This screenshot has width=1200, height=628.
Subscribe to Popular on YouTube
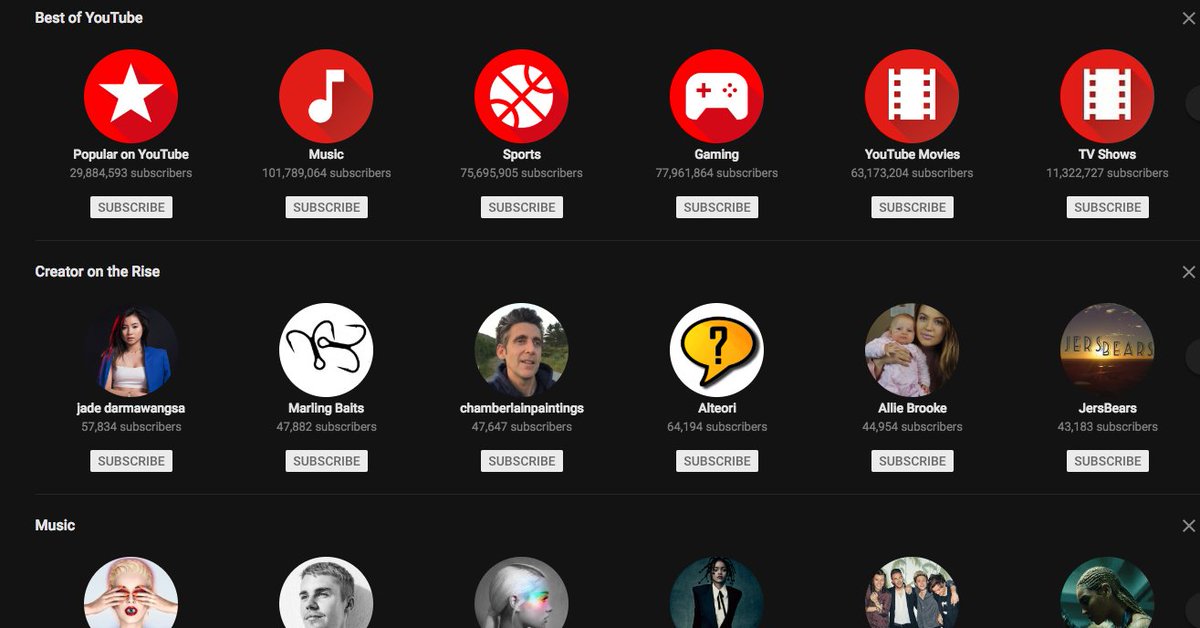(131, 207)
